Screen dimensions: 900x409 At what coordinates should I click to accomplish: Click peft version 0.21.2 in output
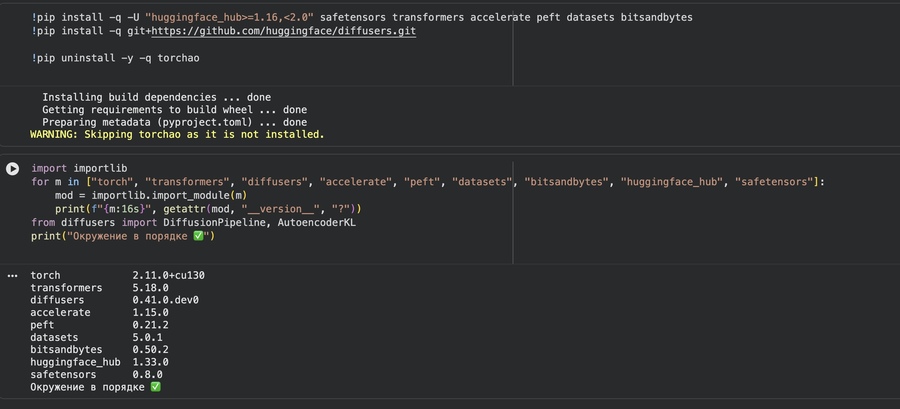(x=150, y=325)
